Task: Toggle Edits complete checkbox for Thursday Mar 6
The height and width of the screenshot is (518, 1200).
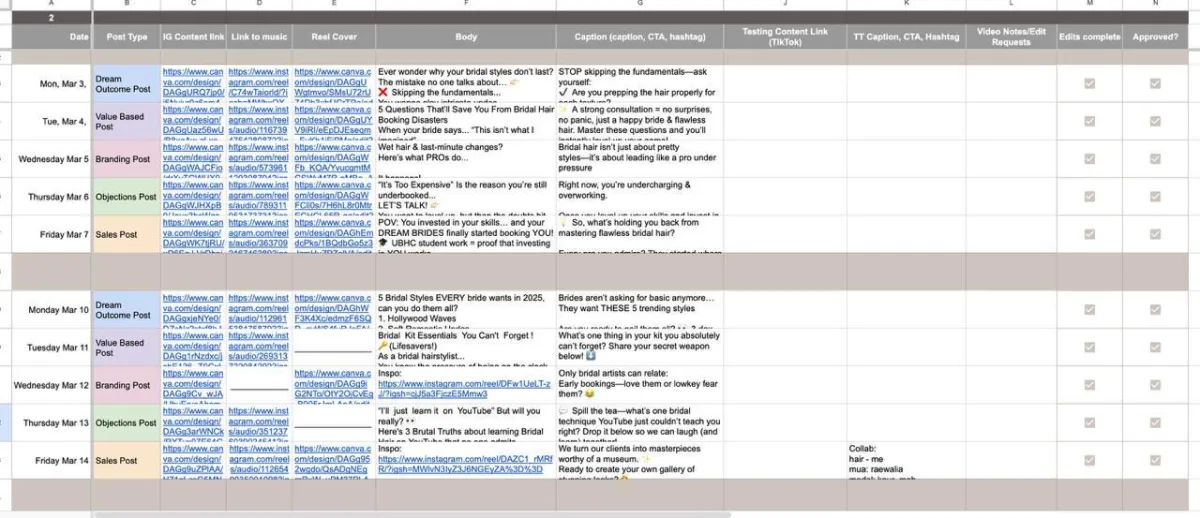Action: [x=1089, y=197]
